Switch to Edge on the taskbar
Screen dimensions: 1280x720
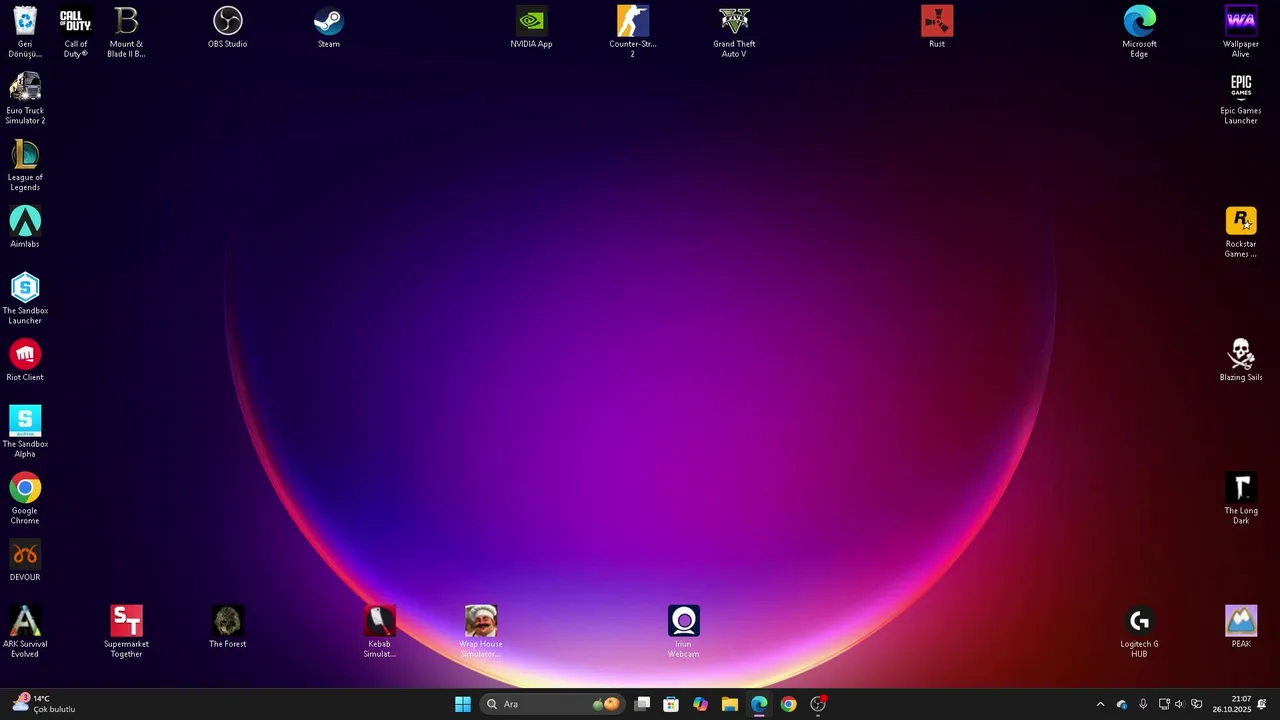[x=759, y=704]
